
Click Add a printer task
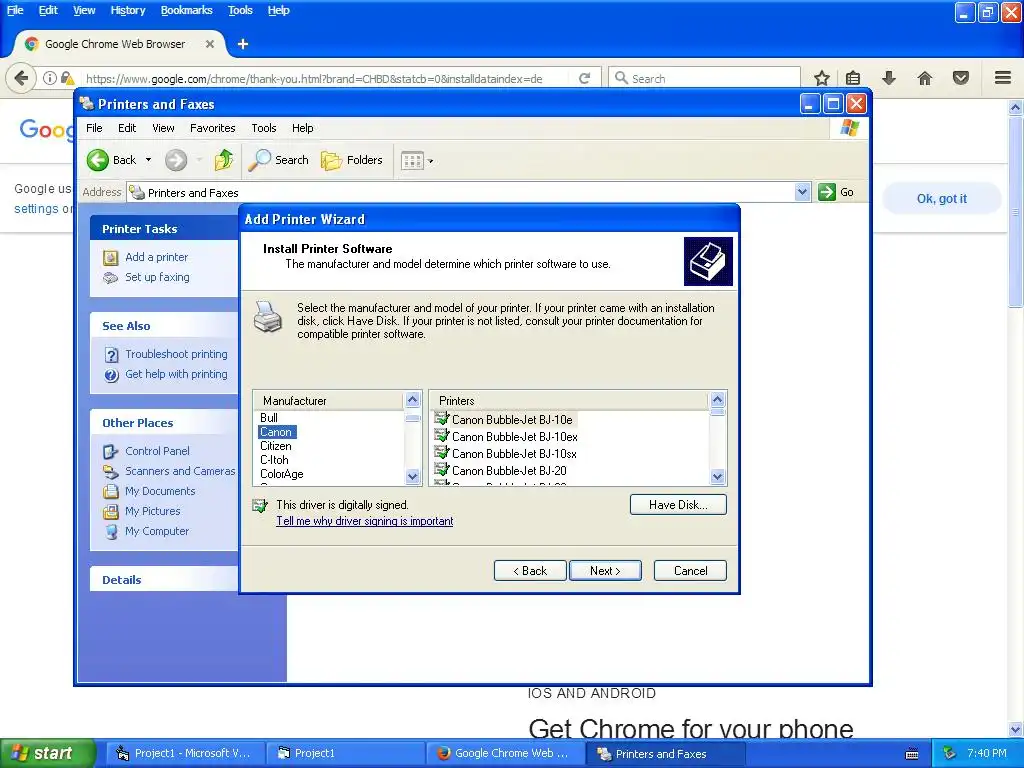coord(156,257)
